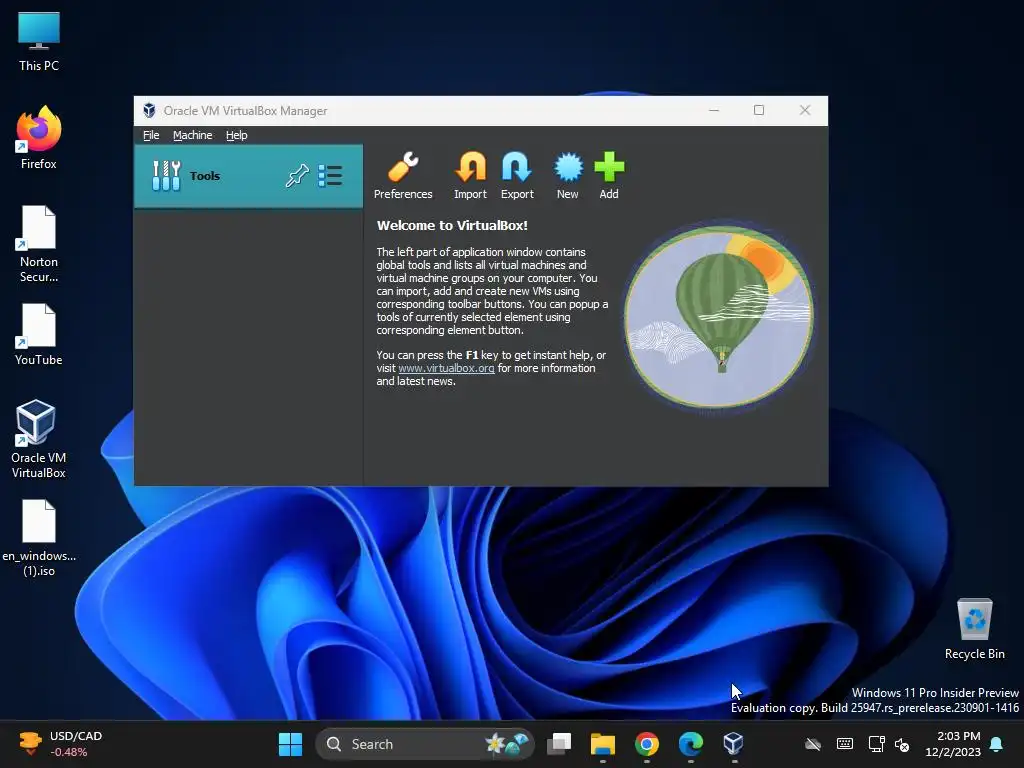
Task: Select the Norton Security desktop shortcut
Action: click(39, 244)
